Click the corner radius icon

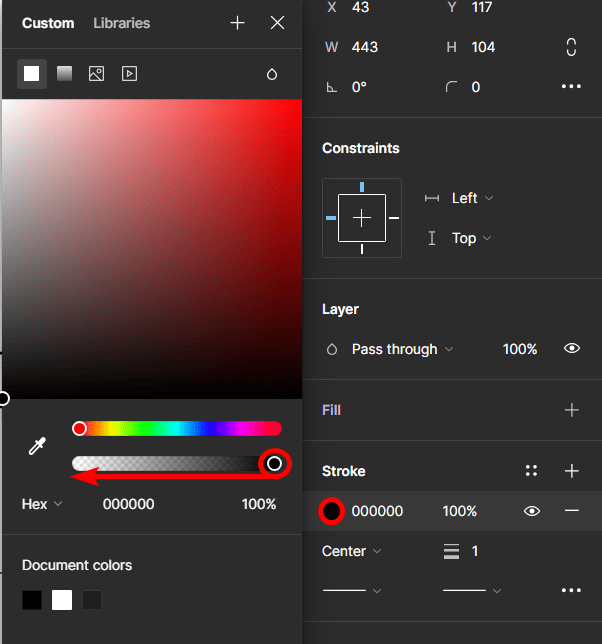click(x=451, y=87)
